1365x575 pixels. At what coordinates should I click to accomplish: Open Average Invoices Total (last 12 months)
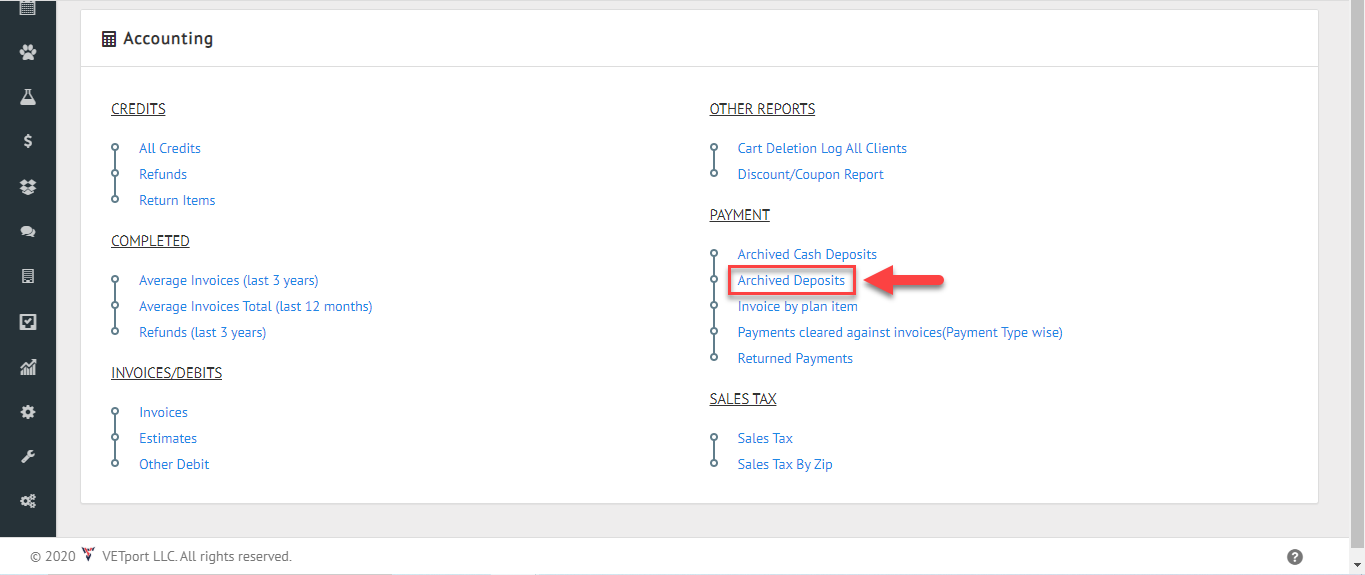pyautogui.click(x=255, y=306)
